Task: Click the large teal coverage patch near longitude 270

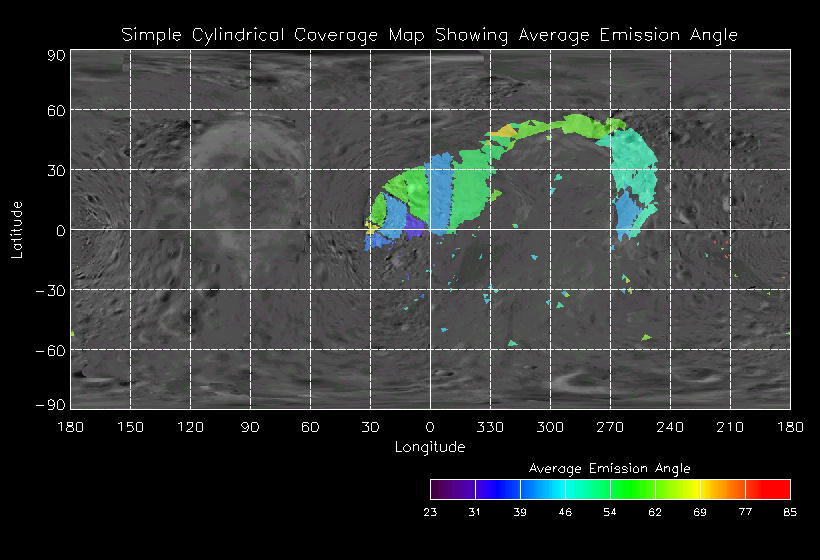Action: tap(635, 160)
